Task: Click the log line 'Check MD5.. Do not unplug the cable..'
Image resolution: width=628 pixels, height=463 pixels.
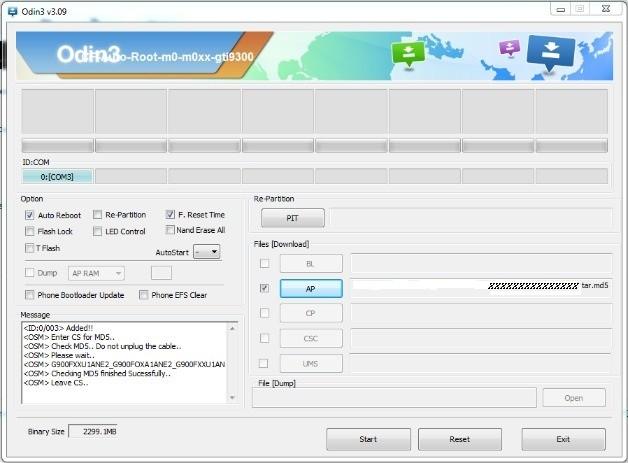Action: pyautogui.click(x=103, y=346)
